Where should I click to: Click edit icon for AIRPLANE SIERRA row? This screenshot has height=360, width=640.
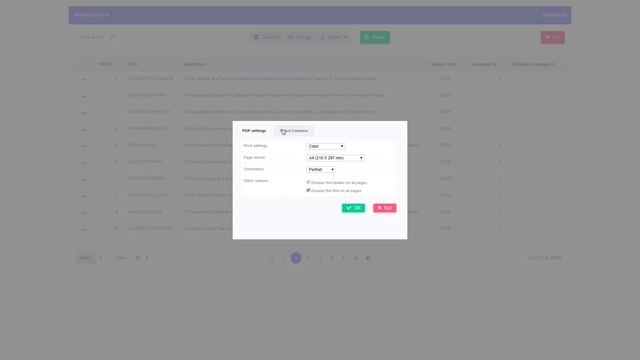coord(84,179)
